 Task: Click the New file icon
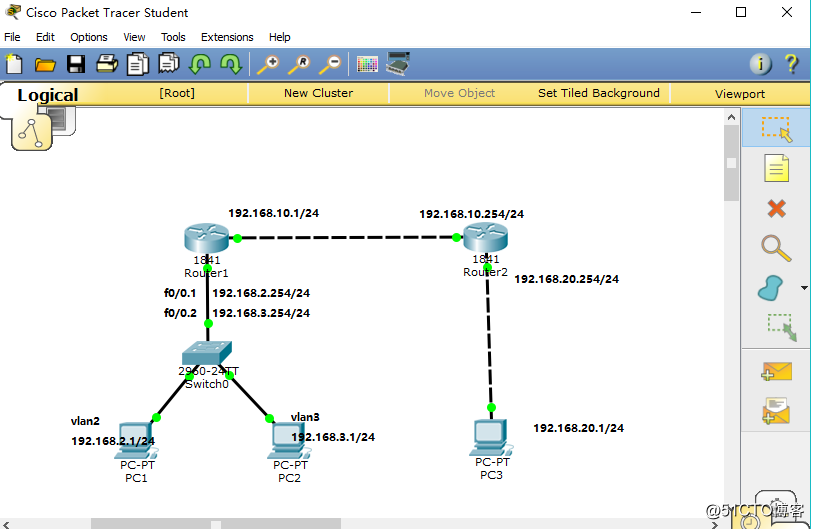[x=14, y=64]
